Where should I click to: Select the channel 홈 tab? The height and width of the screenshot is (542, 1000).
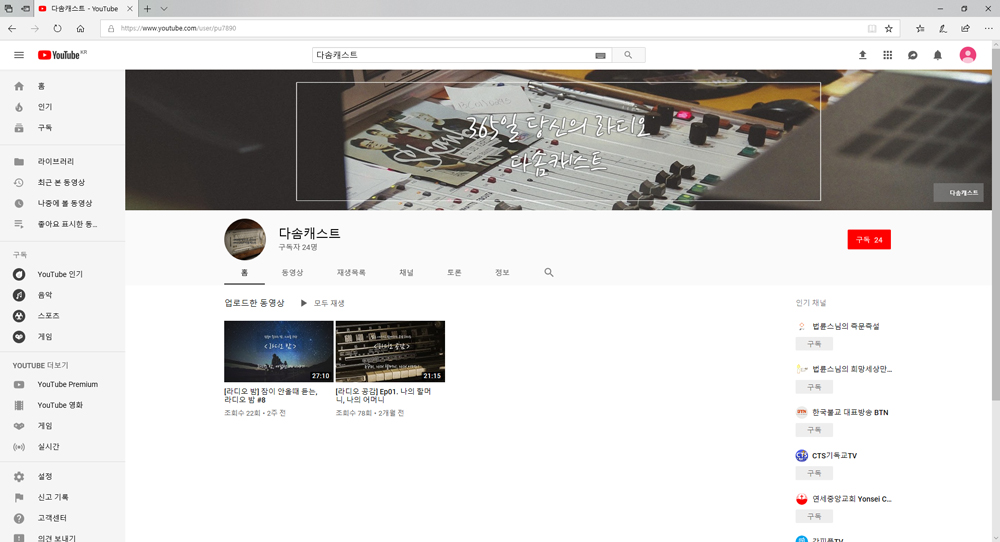click(244, 272)
